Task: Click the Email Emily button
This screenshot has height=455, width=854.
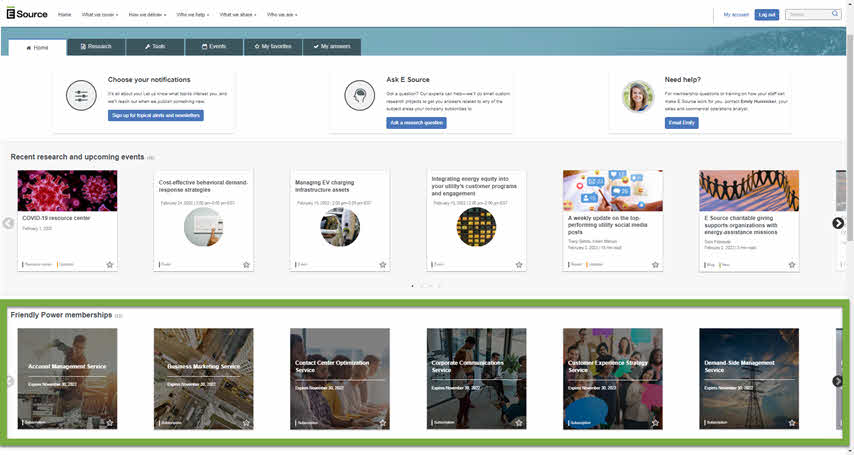Action: coord(681,123)
